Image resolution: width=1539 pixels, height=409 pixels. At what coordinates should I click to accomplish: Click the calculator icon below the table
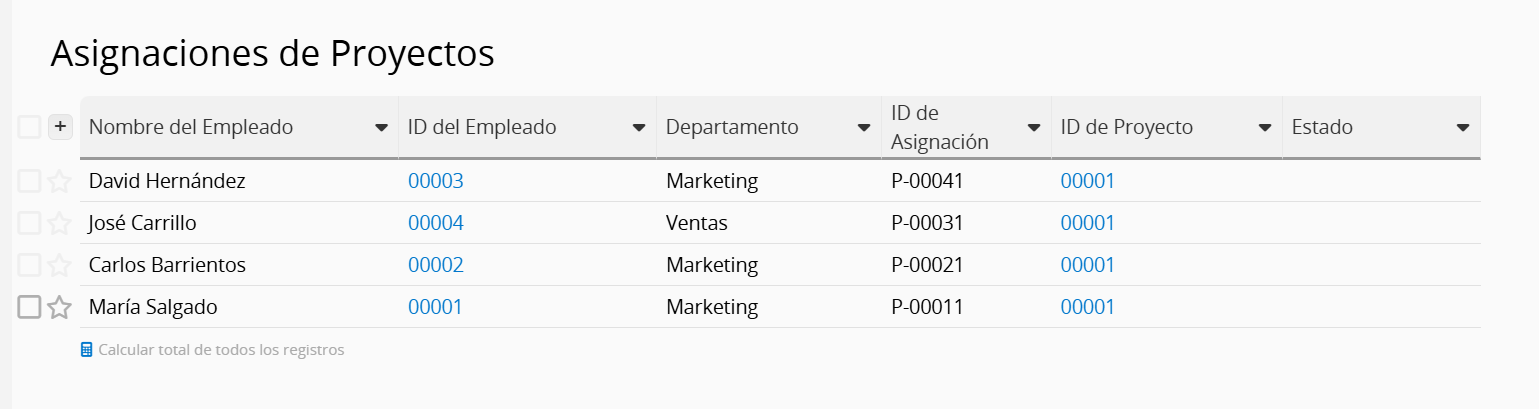click(86, 350)
